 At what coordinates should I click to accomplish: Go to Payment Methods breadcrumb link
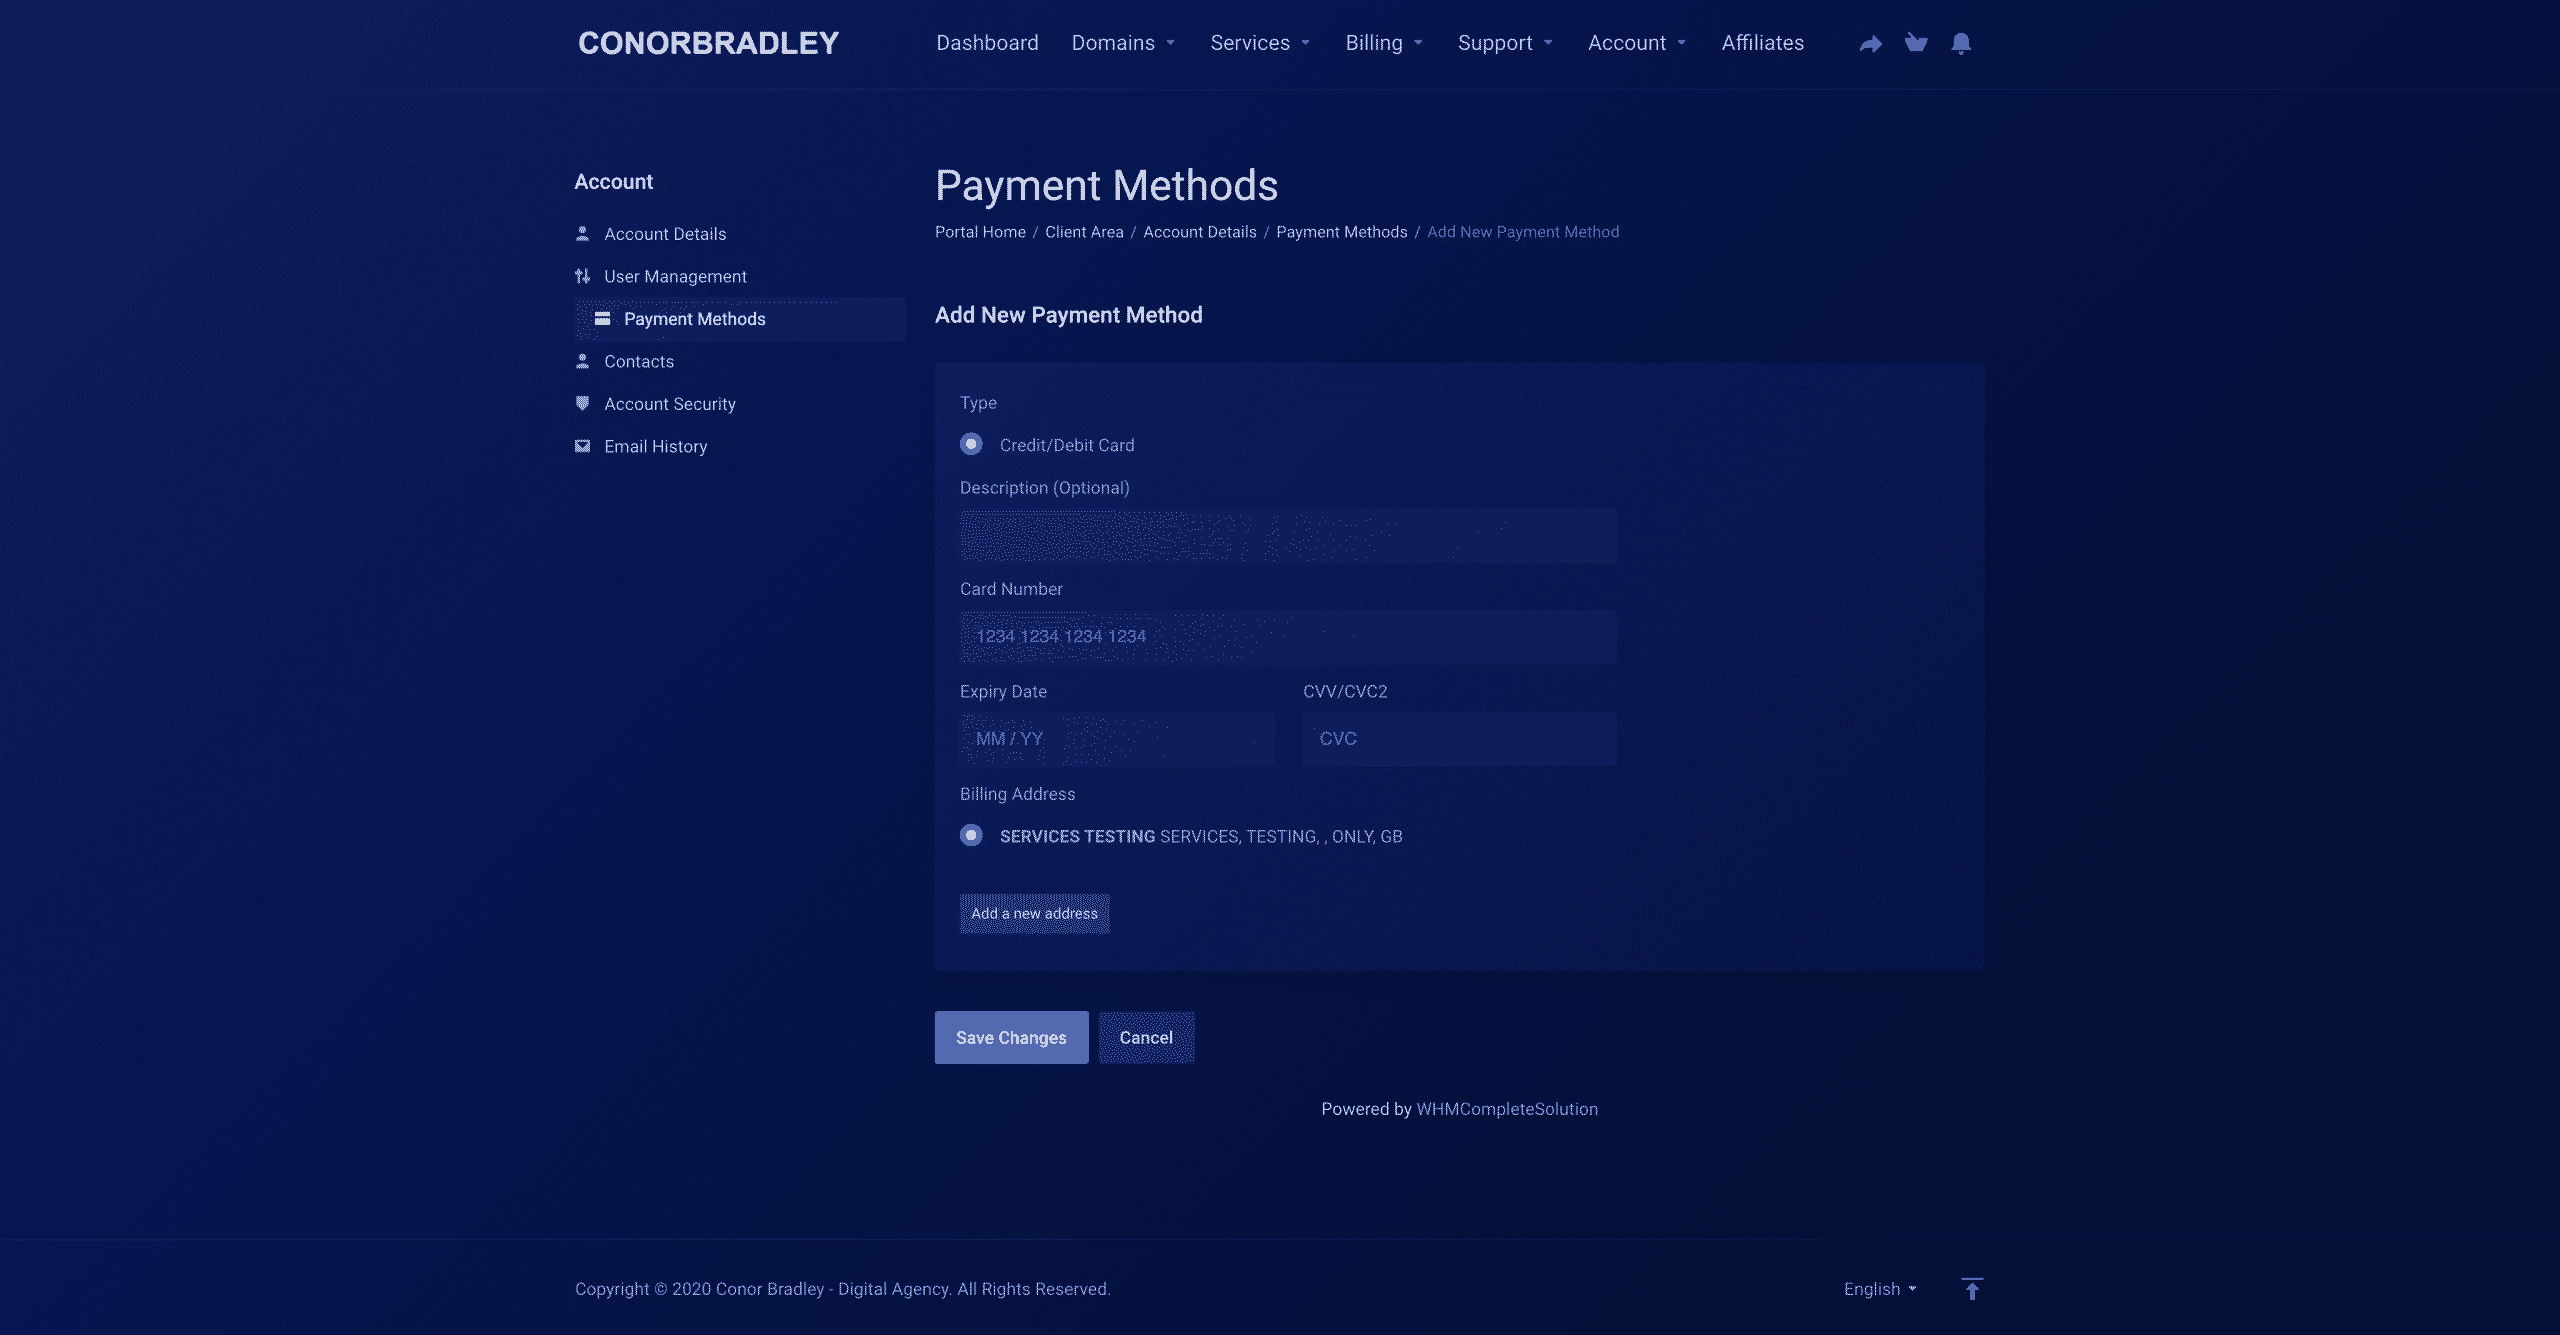[1341, 232]
